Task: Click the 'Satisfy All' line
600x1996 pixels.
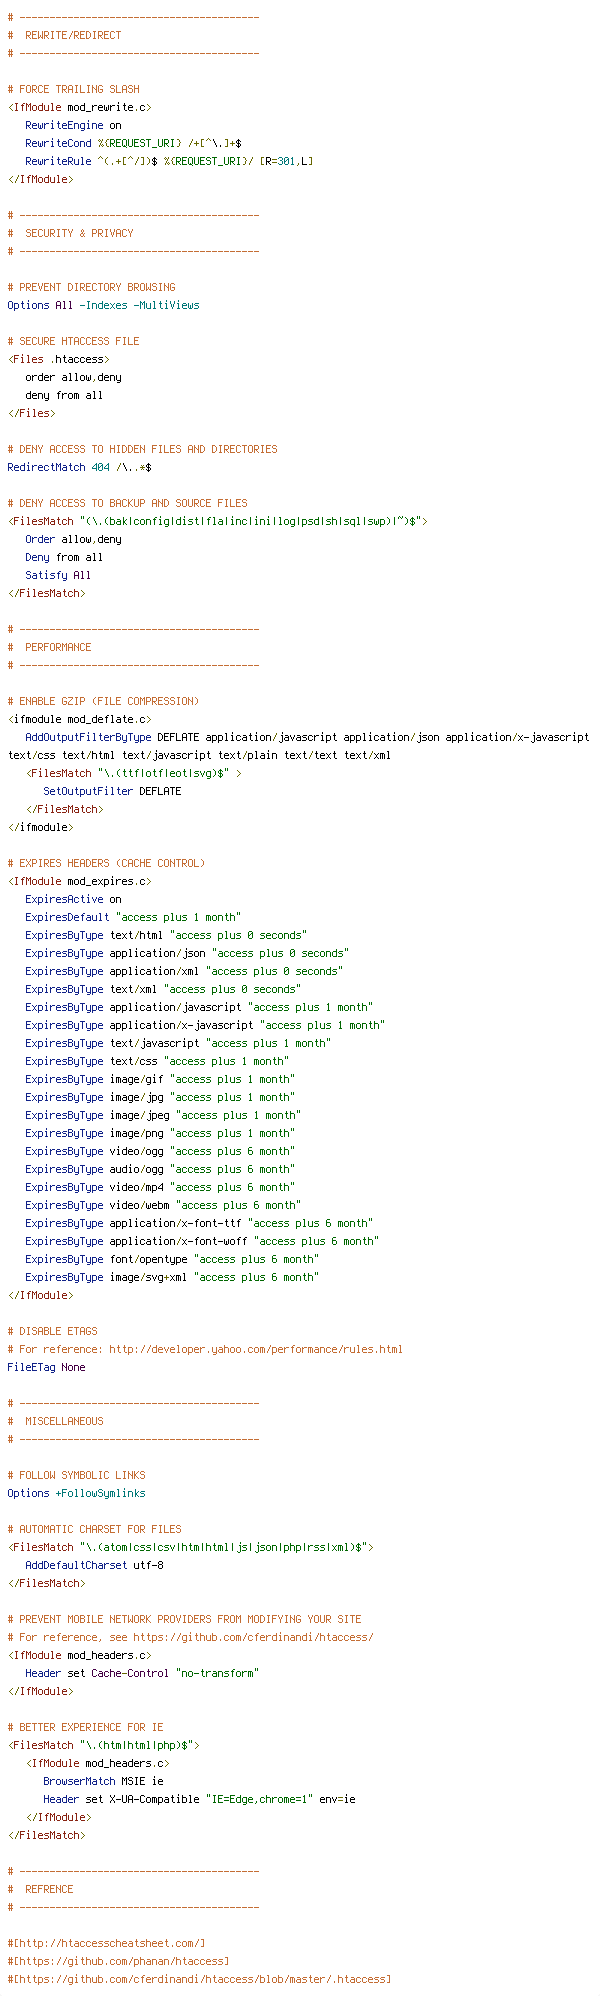Action: 58,575
